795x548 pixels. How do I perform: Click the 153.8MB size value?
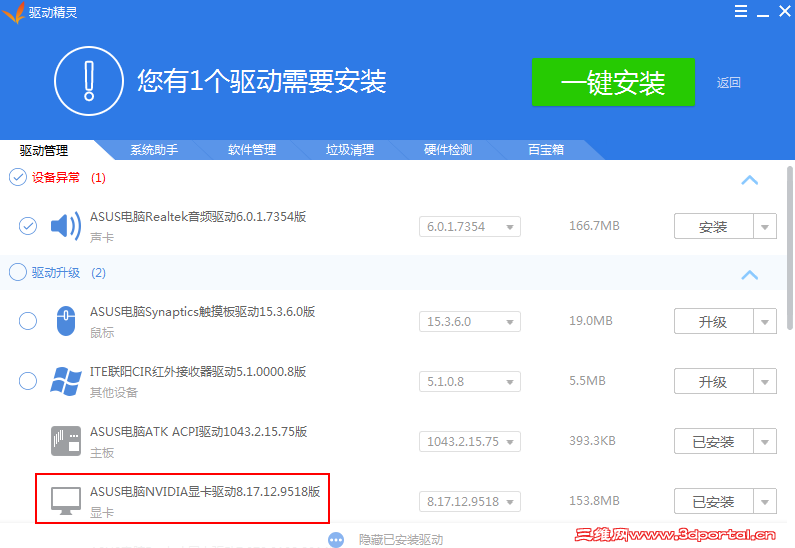594,501
